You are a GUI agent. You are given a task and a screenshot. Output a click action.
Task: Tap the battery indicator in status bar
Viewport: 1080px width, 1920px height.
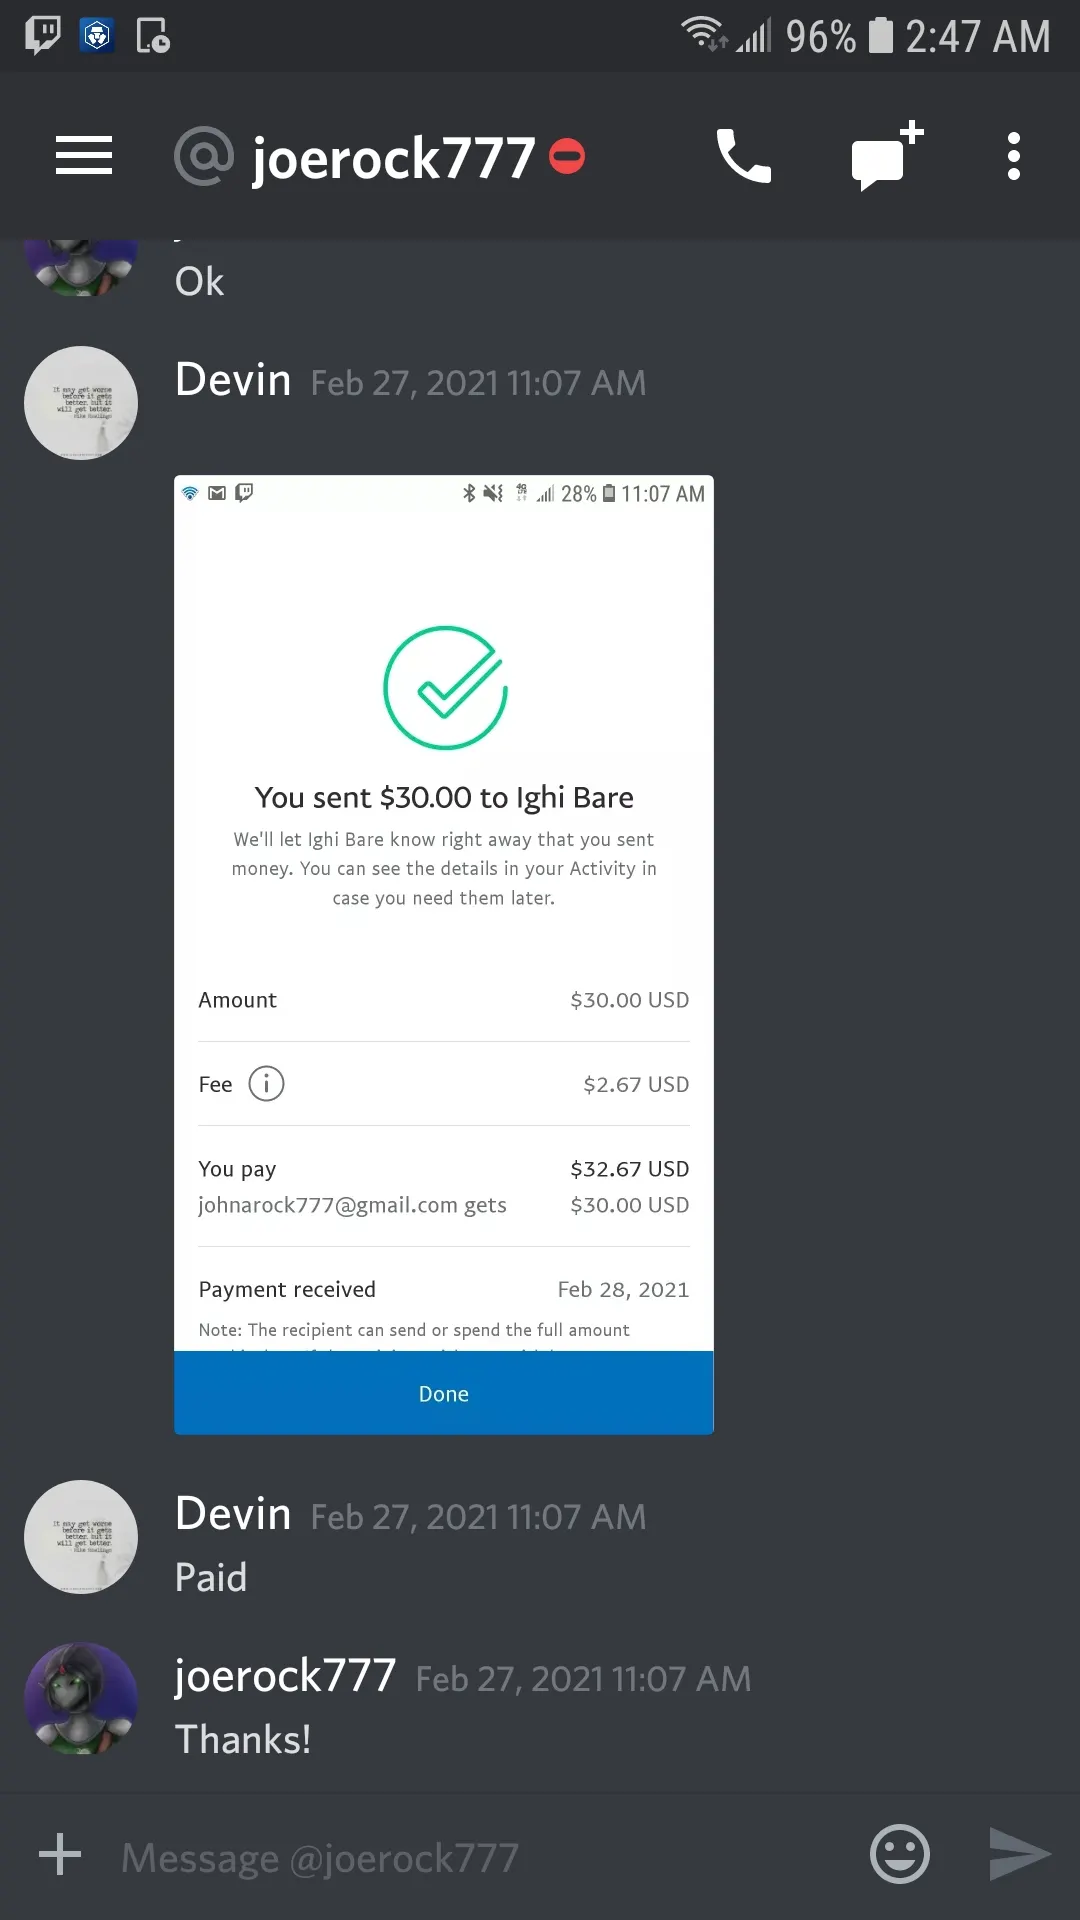(880, 36)
